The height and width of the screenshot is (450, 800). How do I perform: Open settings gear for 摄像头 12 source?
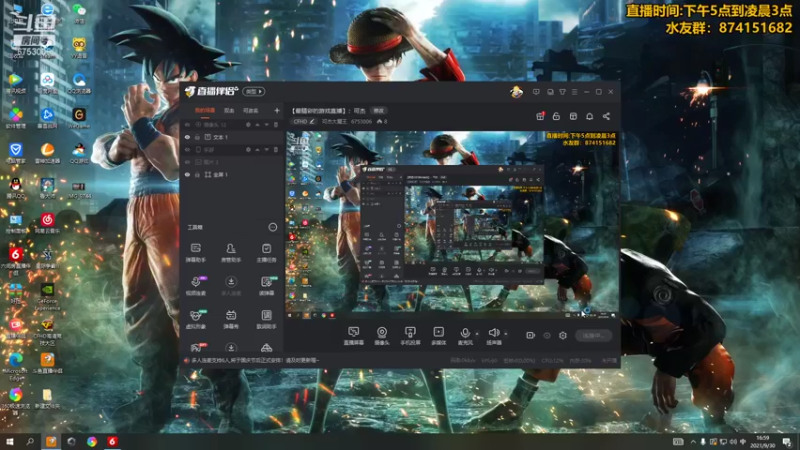[248, 124]
